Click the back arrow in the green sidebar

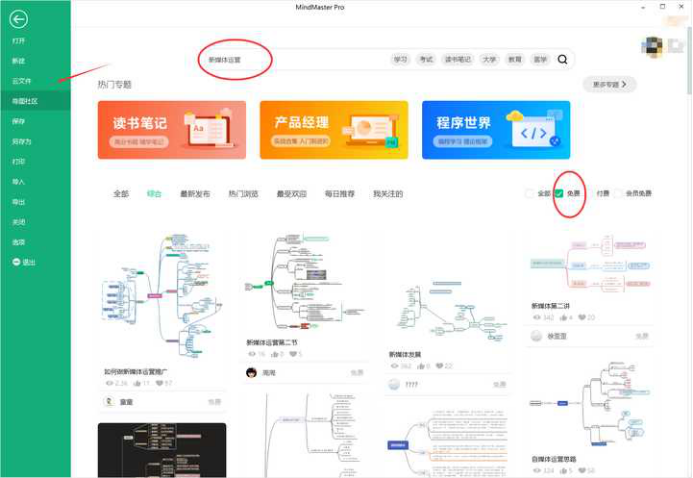pyautogui.click(x=18, y=19)
